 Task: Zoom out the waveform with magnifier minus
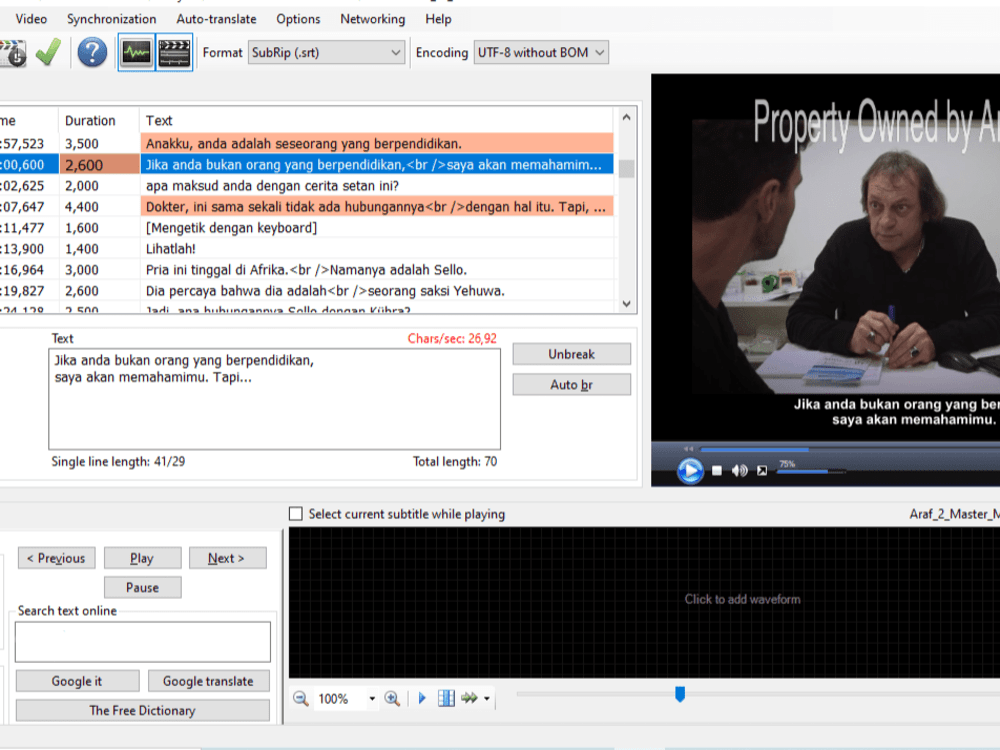tap(300, 698)
